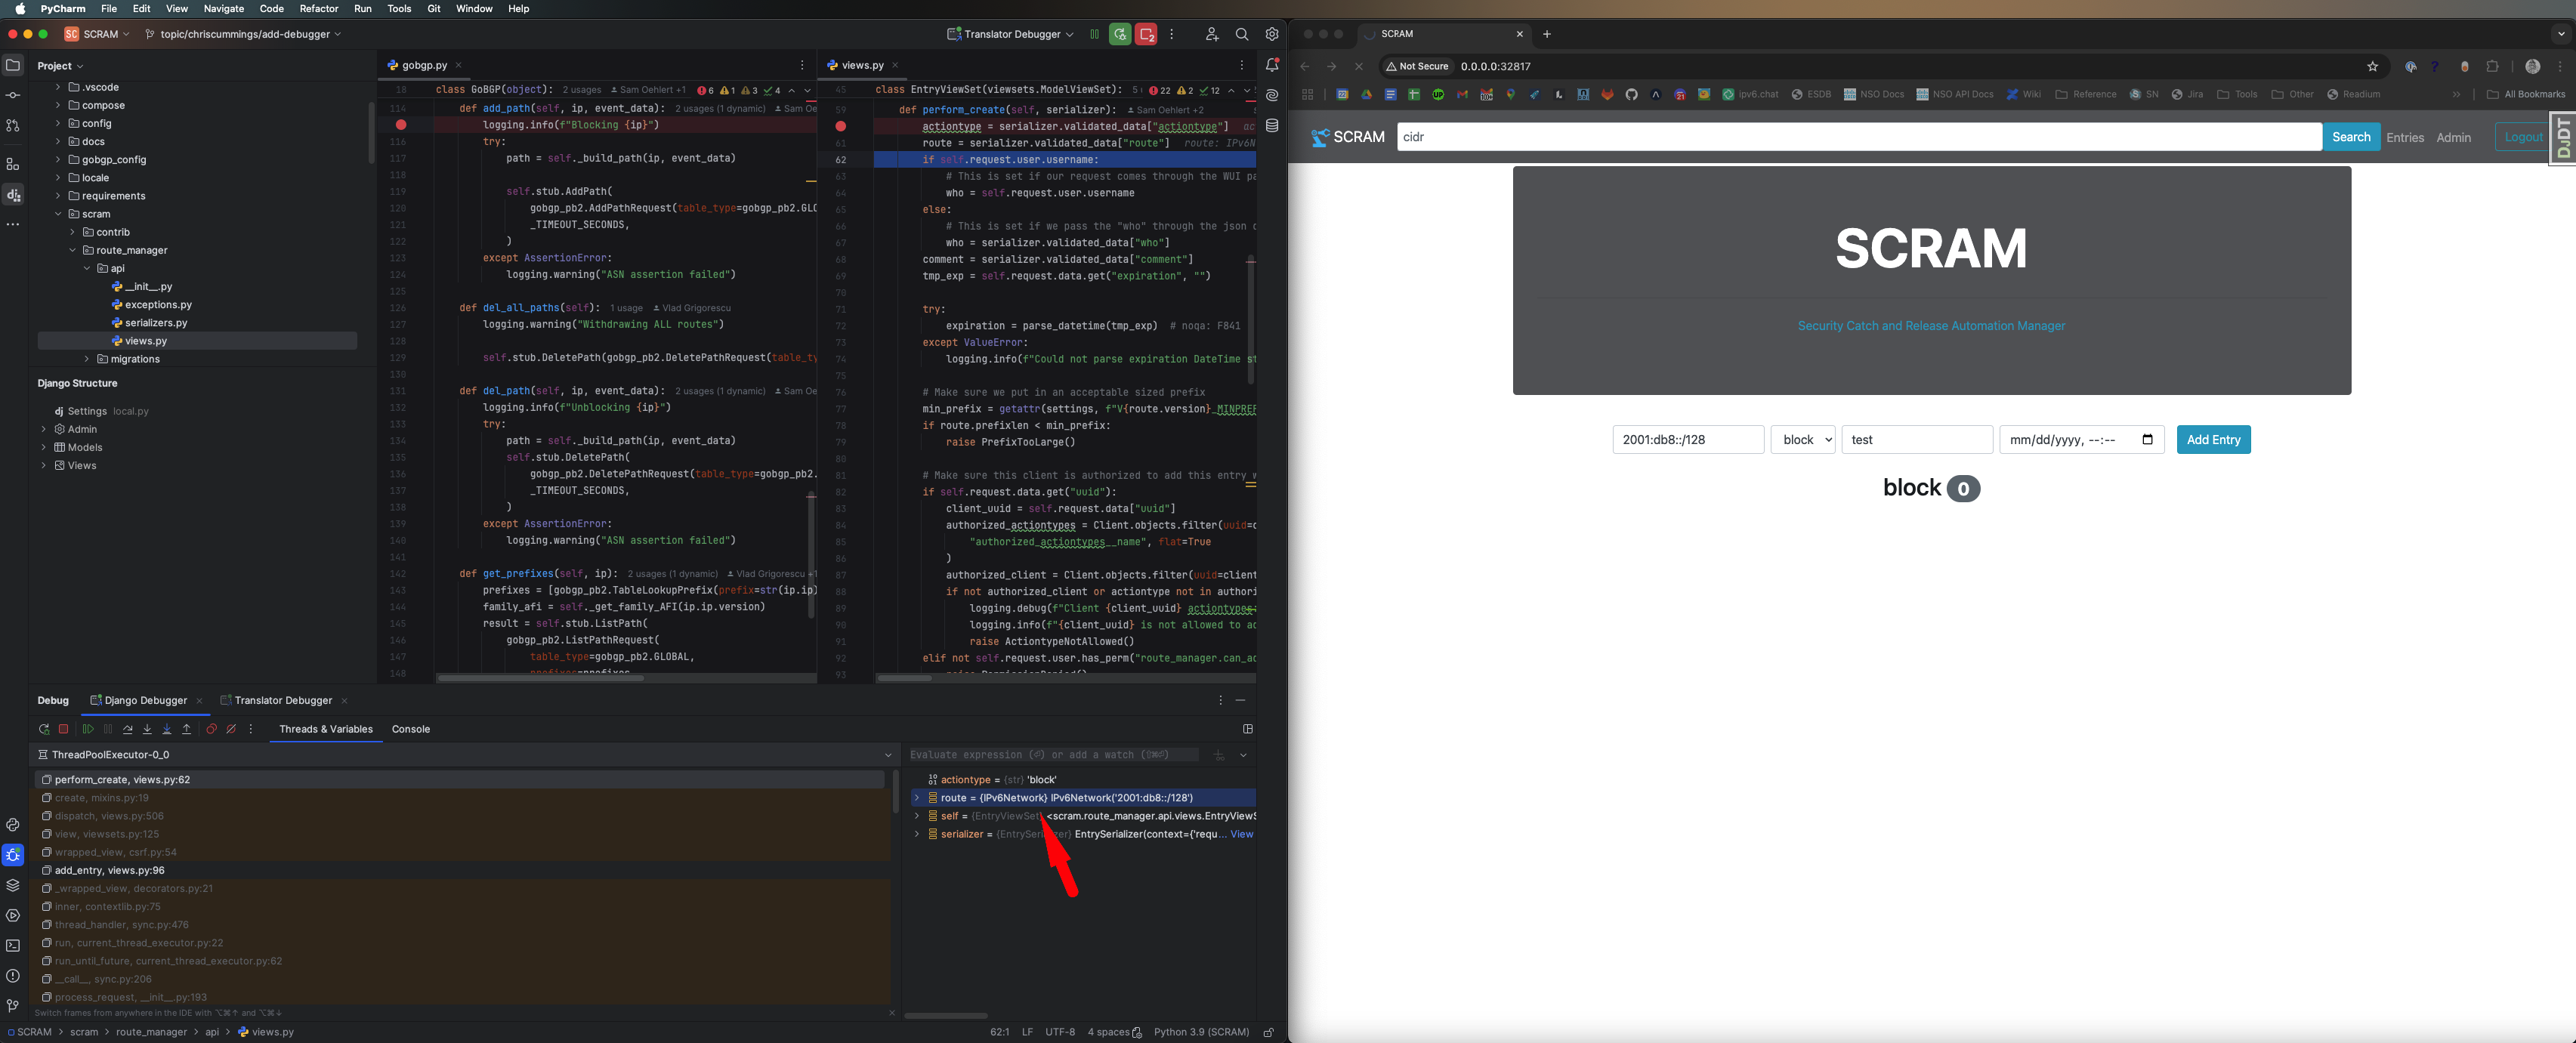Screen dimensions: 2576x1043
Task: Click the green Rerun Debug button in top toolbar
Action: (1120, 34)
